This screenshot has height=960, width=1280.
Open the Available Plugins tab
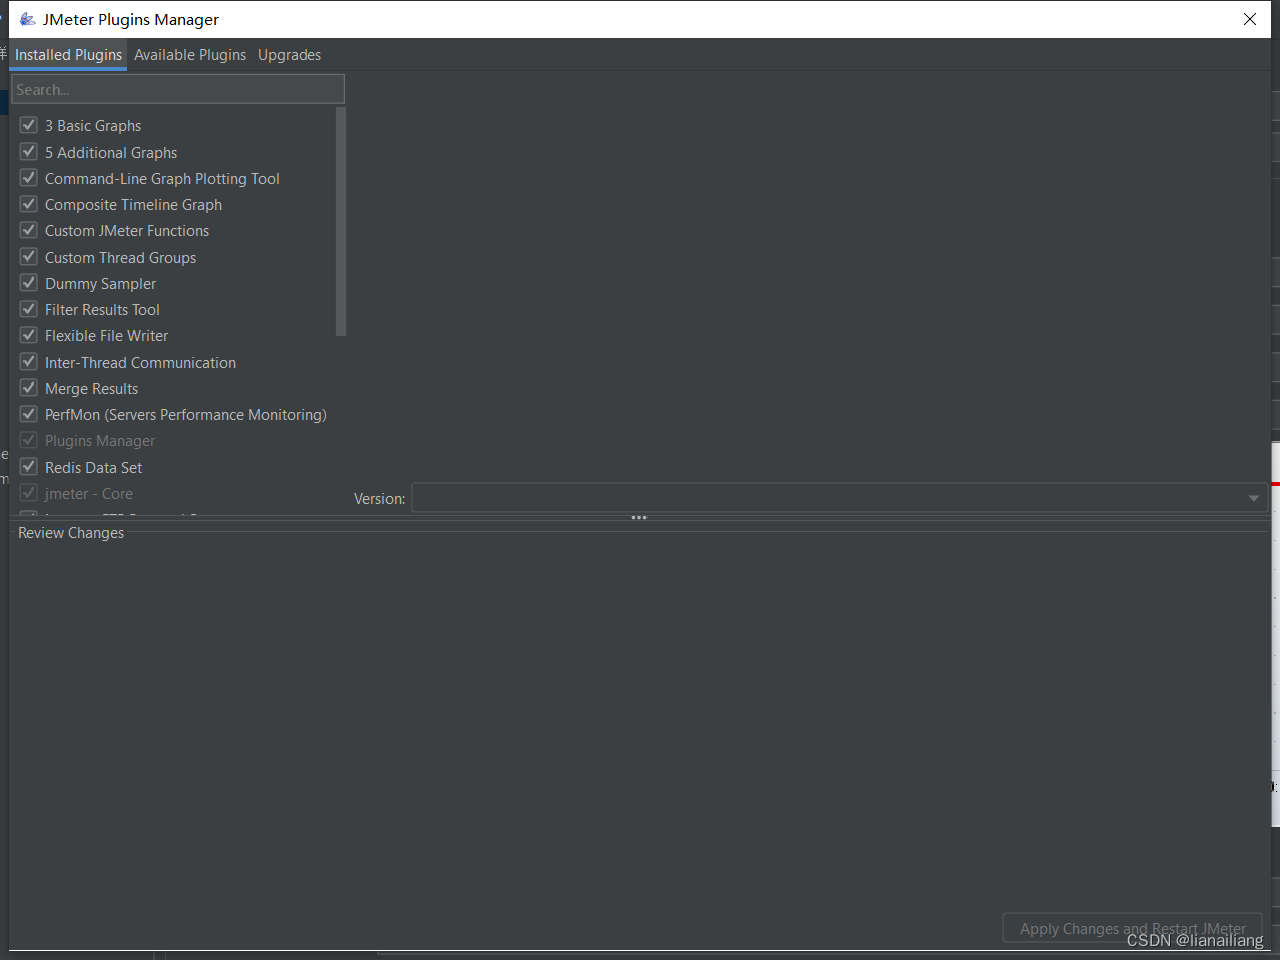190,55
